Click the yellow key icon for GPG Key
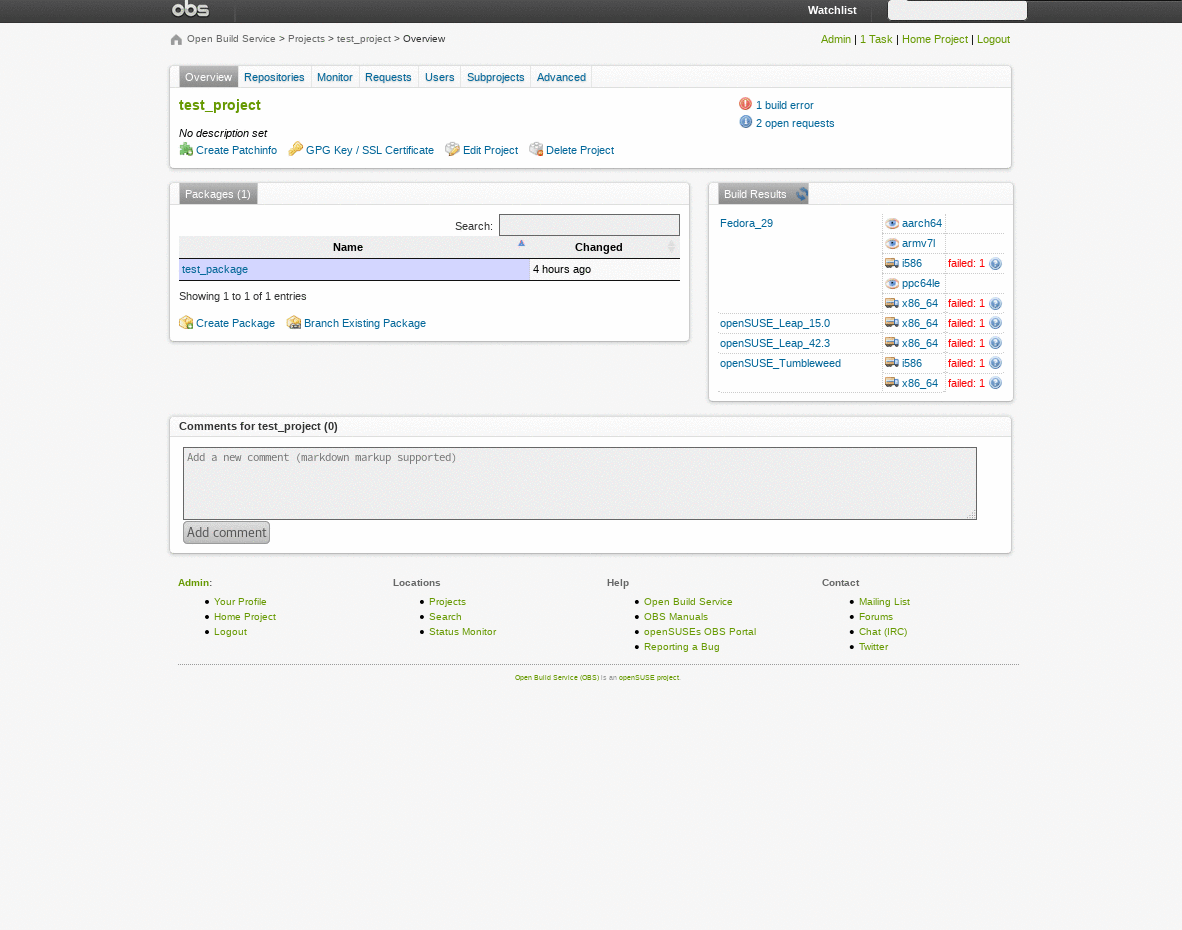1182x930 pixels. tap(296, 150)
